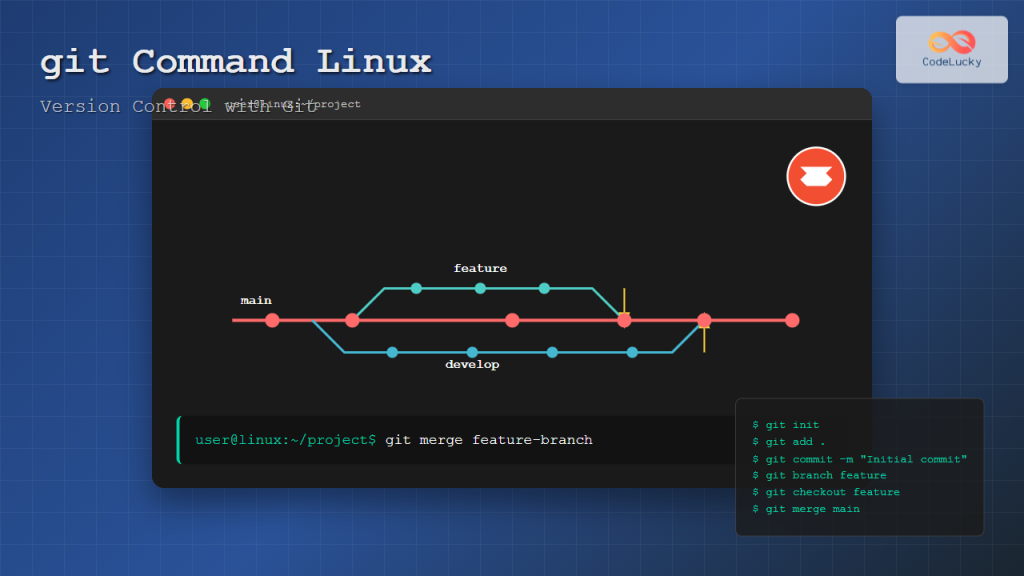This screenshot has width=1024, height=576.
Task: Click the git merge main command line
Action: coord(806,508)
